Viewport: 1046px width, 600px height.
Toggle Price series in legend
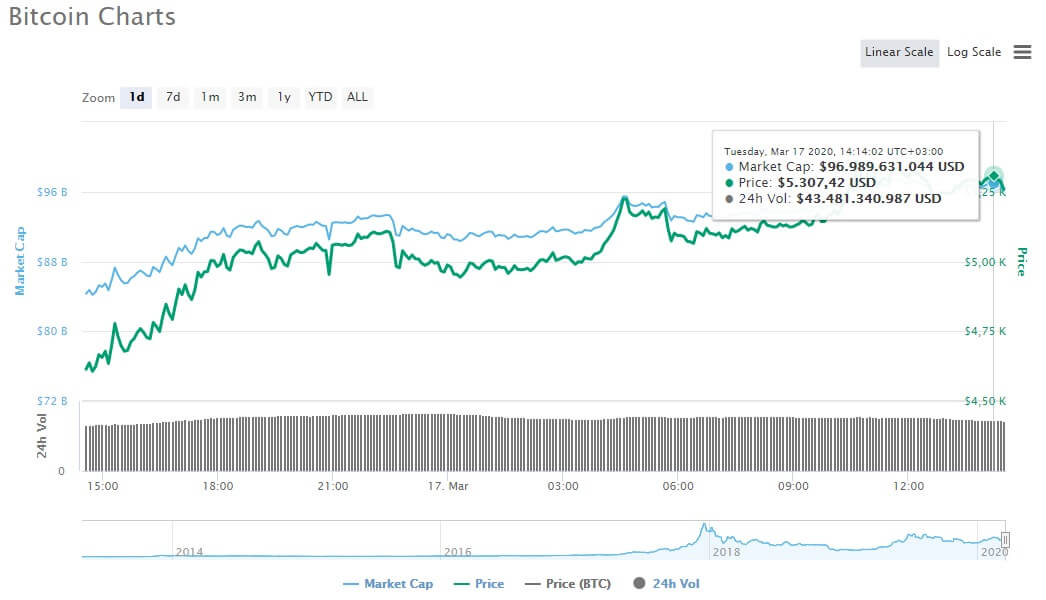click(478, 584)
